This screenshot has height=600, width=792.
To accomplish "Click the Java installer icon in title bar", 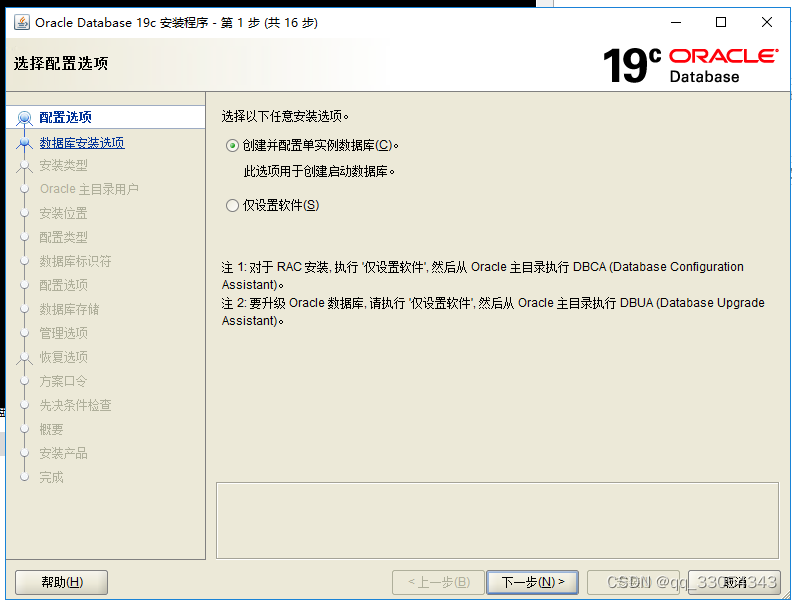I will tap(22, 23).
